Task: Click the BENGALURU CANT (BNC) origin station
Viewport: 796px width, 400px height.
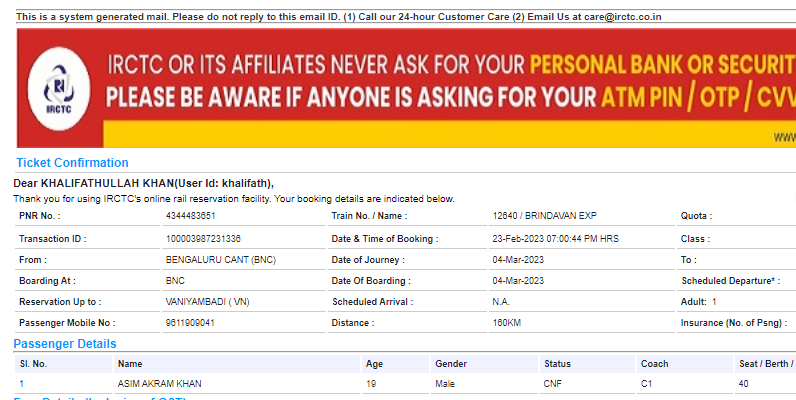Action: click(221, 260)
